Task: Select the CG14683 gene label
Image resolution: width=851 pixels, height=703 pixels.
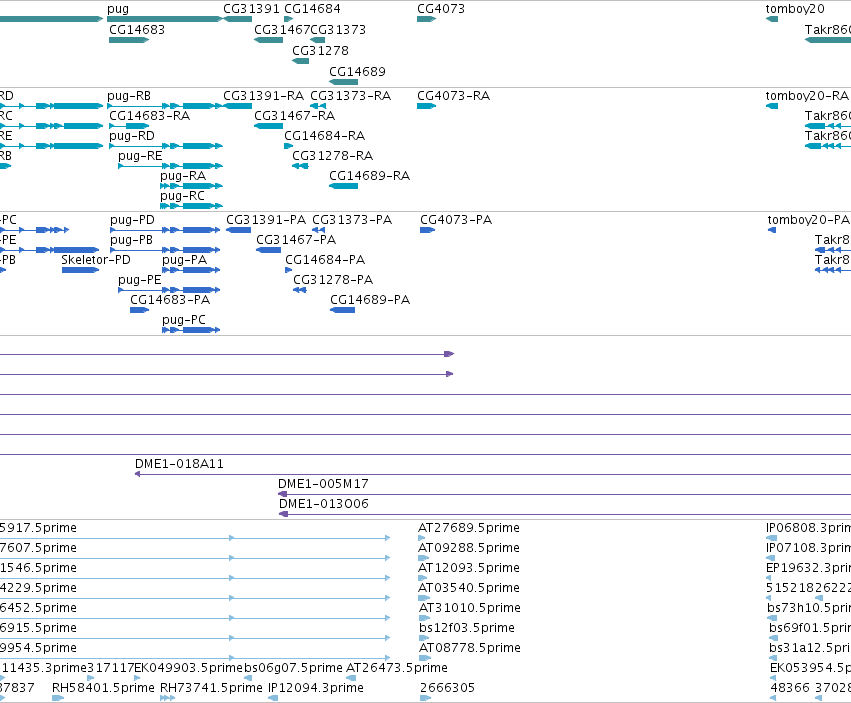Action: pyautogui.click(x=137, y=29)
